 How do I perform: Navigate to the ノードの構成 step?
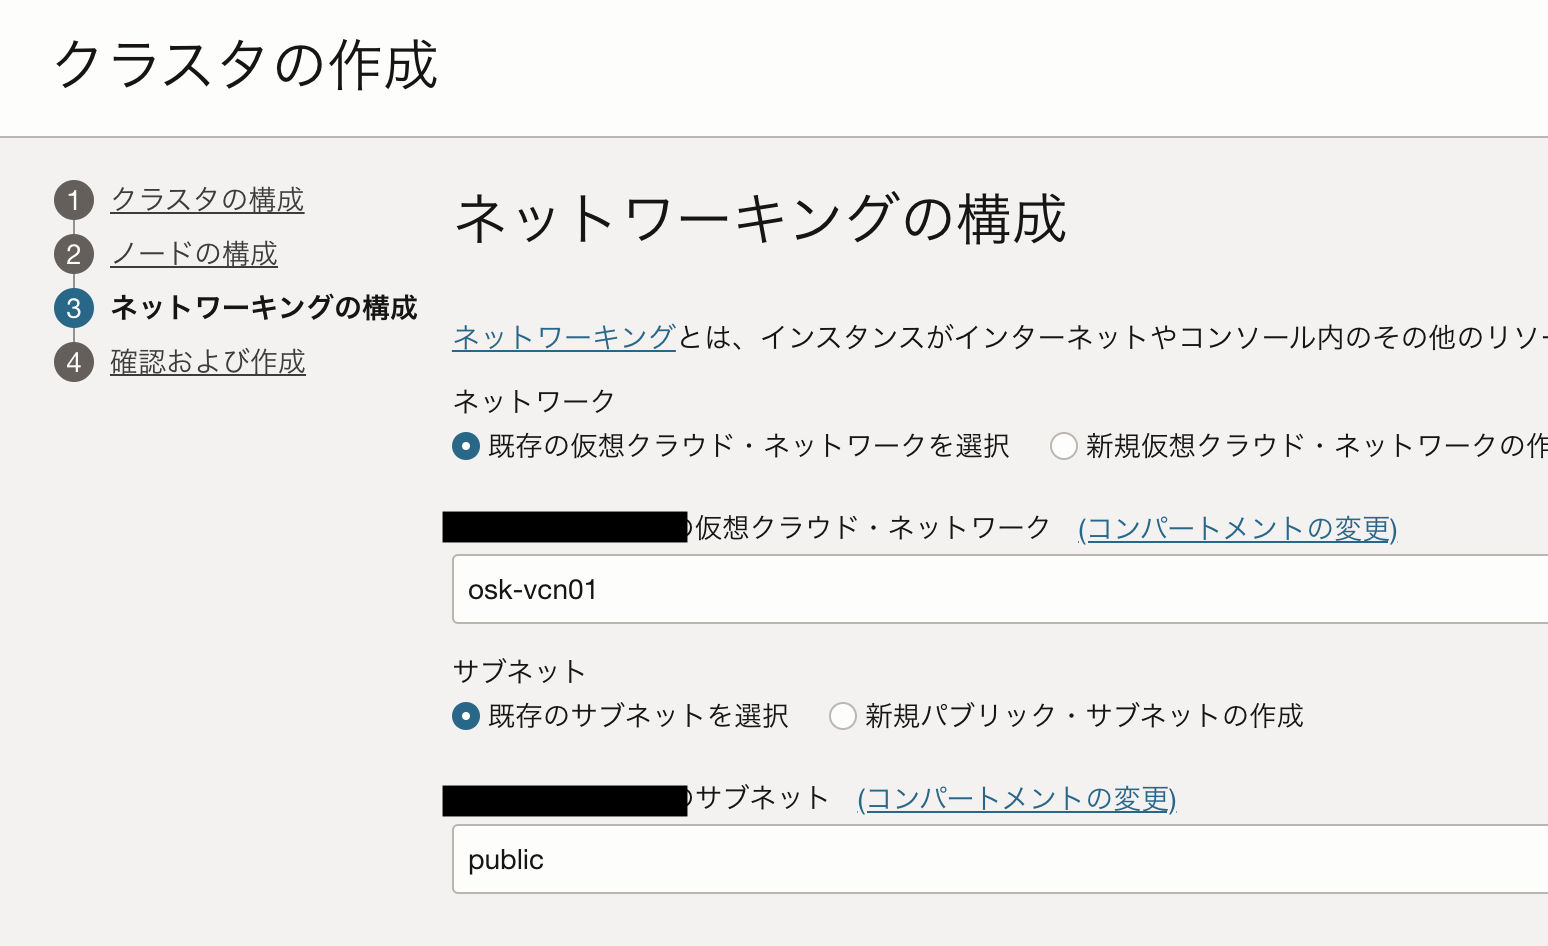pyautogui.click(x=193, y=254)
